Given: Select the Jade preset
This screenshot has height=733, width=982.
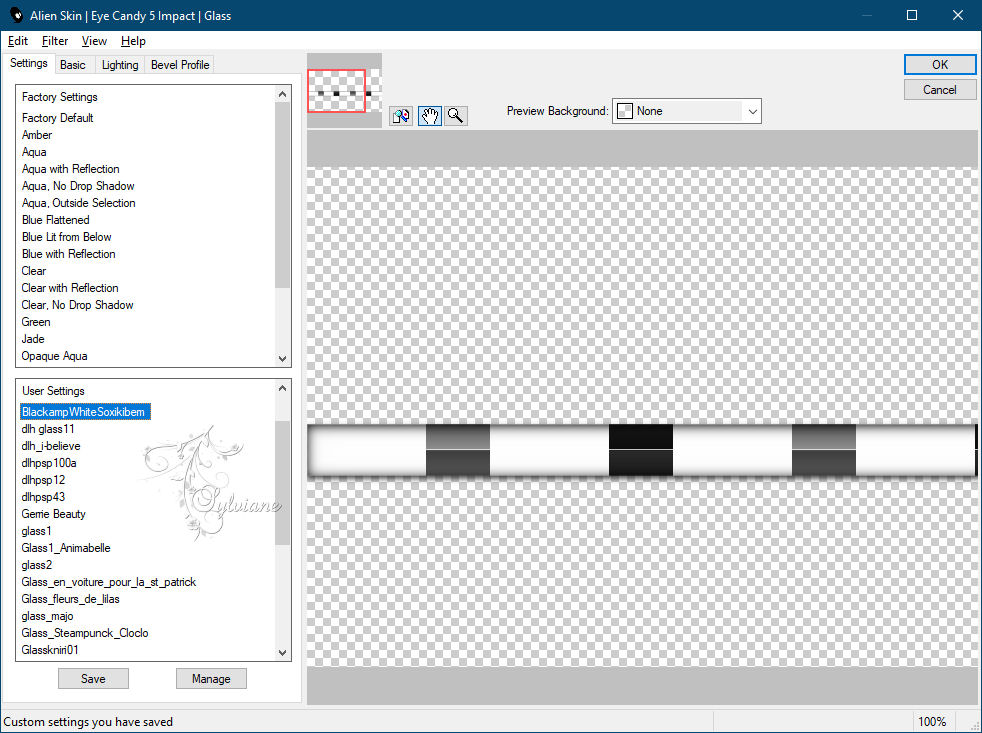Looking at the screenshot, I should 33,338.
